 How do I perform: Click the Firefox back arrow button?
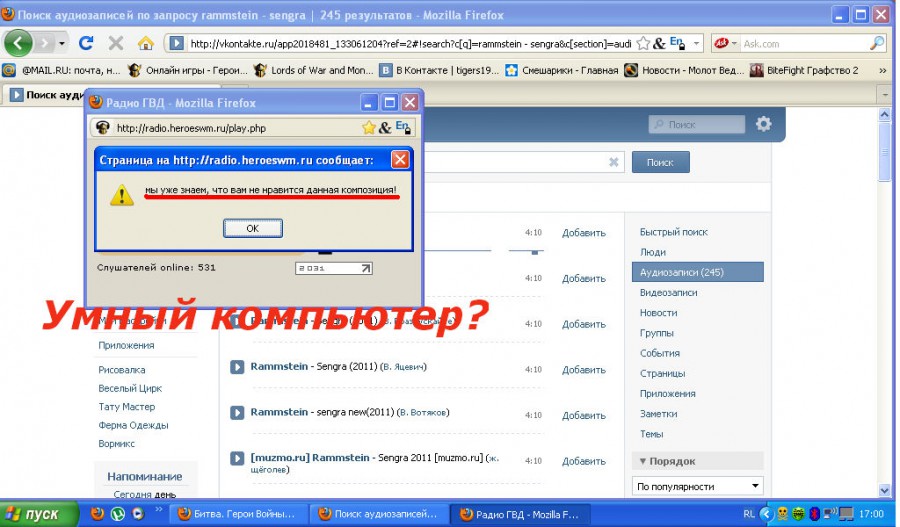coord(18,43)
